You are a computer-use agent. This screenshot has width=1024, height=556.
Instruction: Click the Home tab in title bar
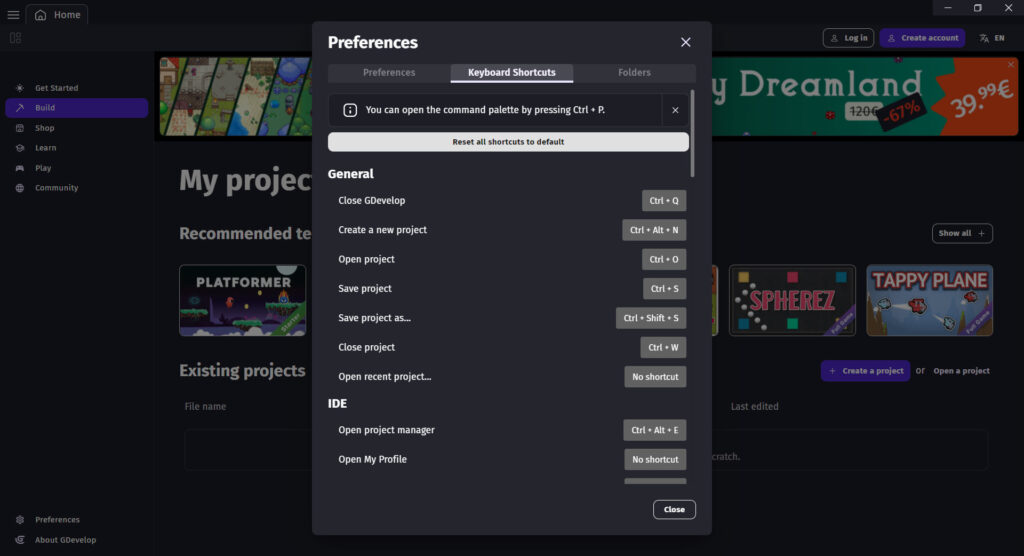tap(57, 15)
